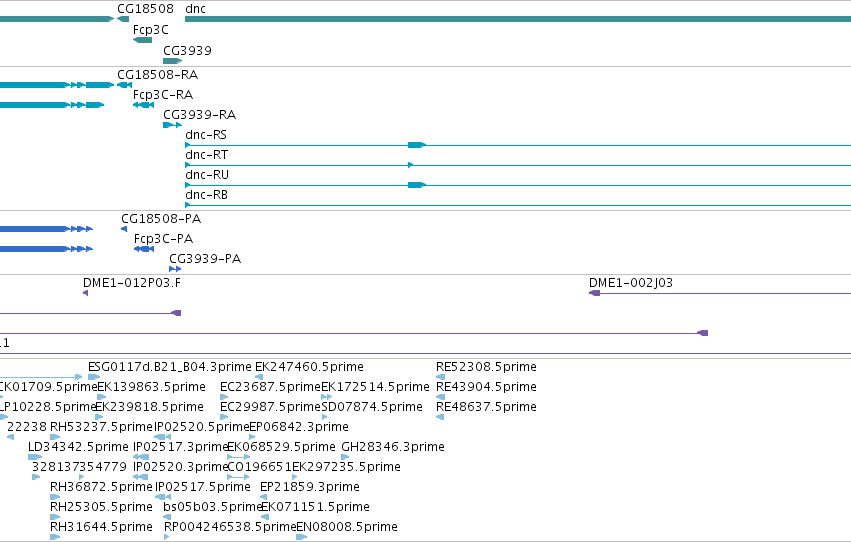The image size is (851, 542).
Task: Click the Fcp3C-PA coding feature
Action: pos(144,249)
